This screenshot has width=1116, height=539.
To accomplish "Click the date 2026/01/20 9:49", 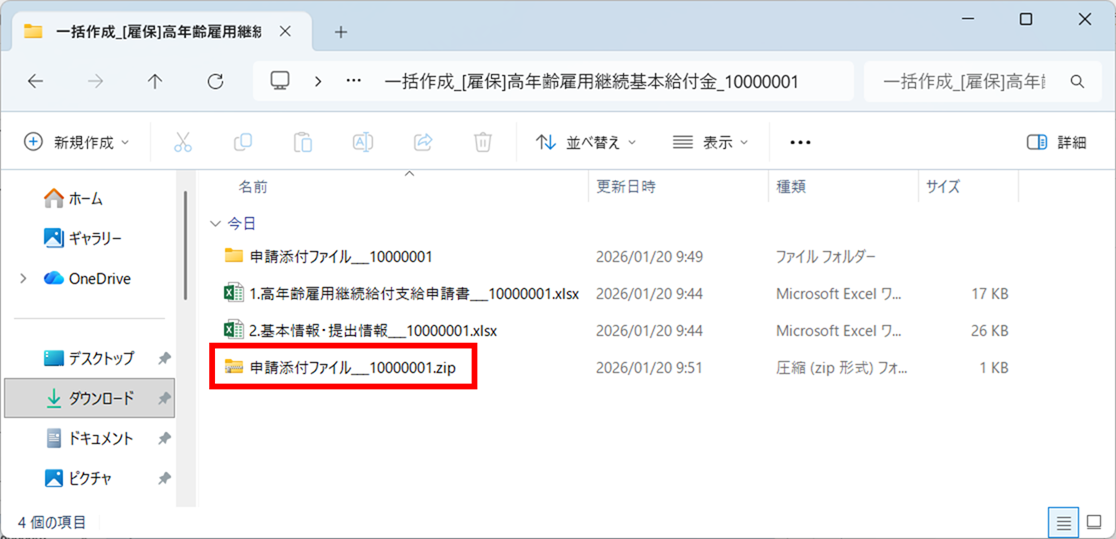I will click(649, 256).
